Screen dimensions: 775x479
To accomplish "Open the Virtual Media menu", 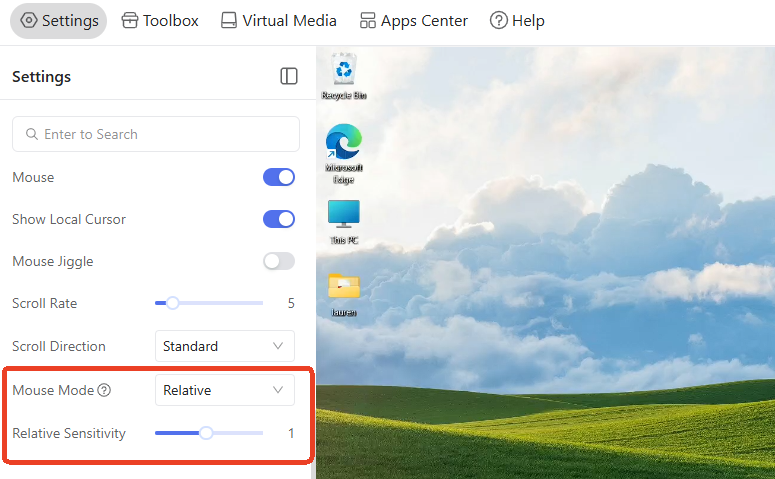I will coord(279,21).
